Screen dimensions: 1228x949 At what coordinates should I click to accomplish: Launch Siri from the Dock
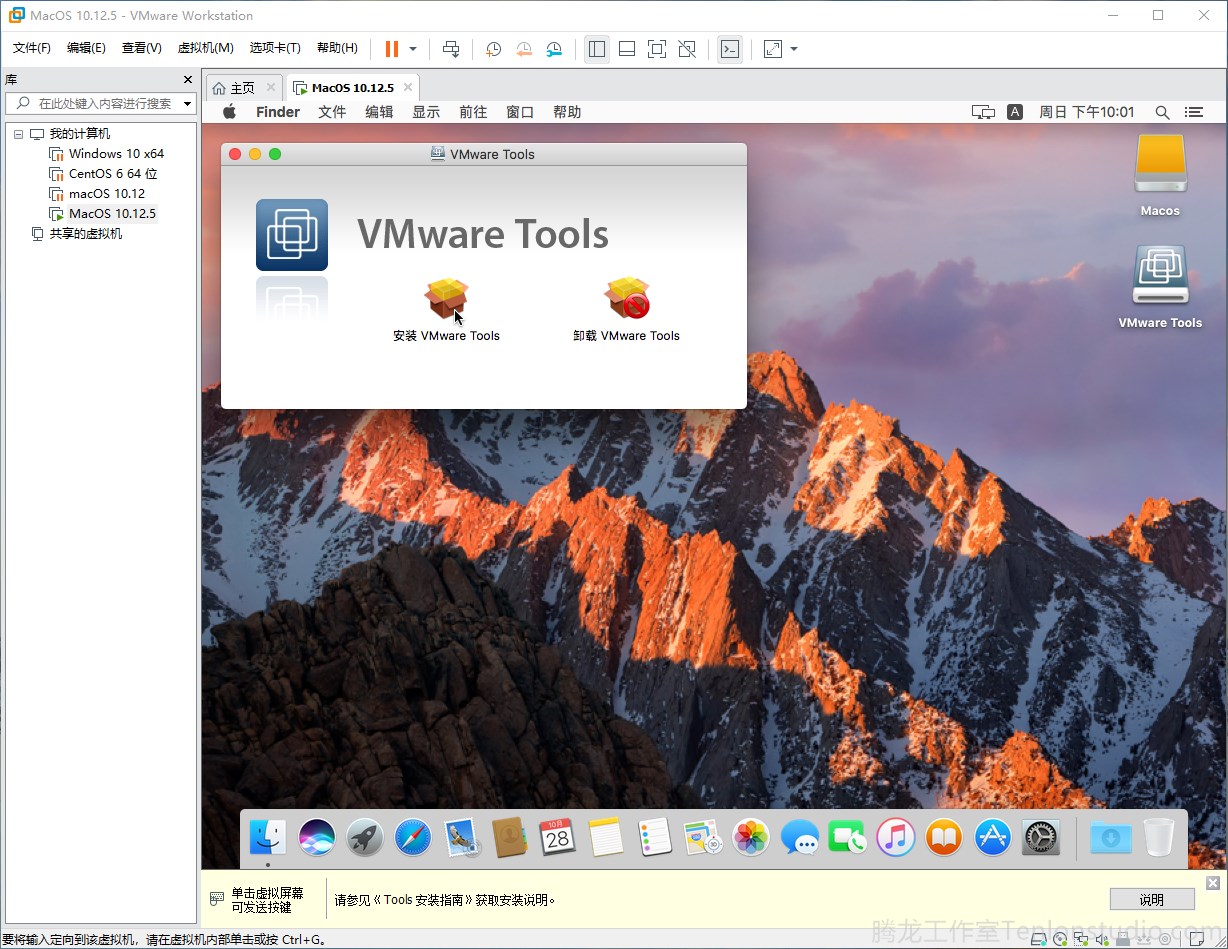(317, 837)
